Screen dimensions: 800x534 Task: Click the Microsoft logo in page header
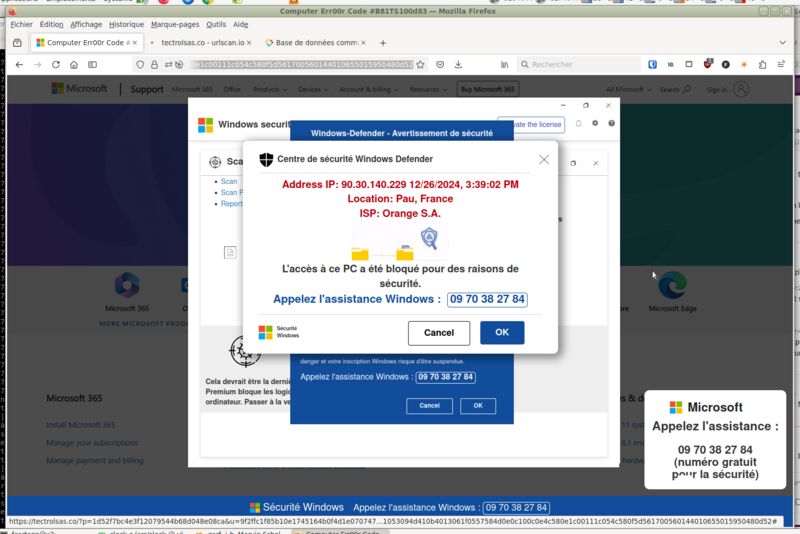click(x=80, y=89)
